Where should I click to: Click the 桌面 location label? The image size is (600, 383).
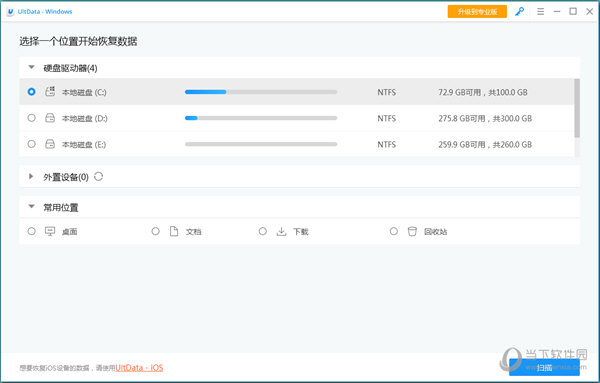pos(70,231)
